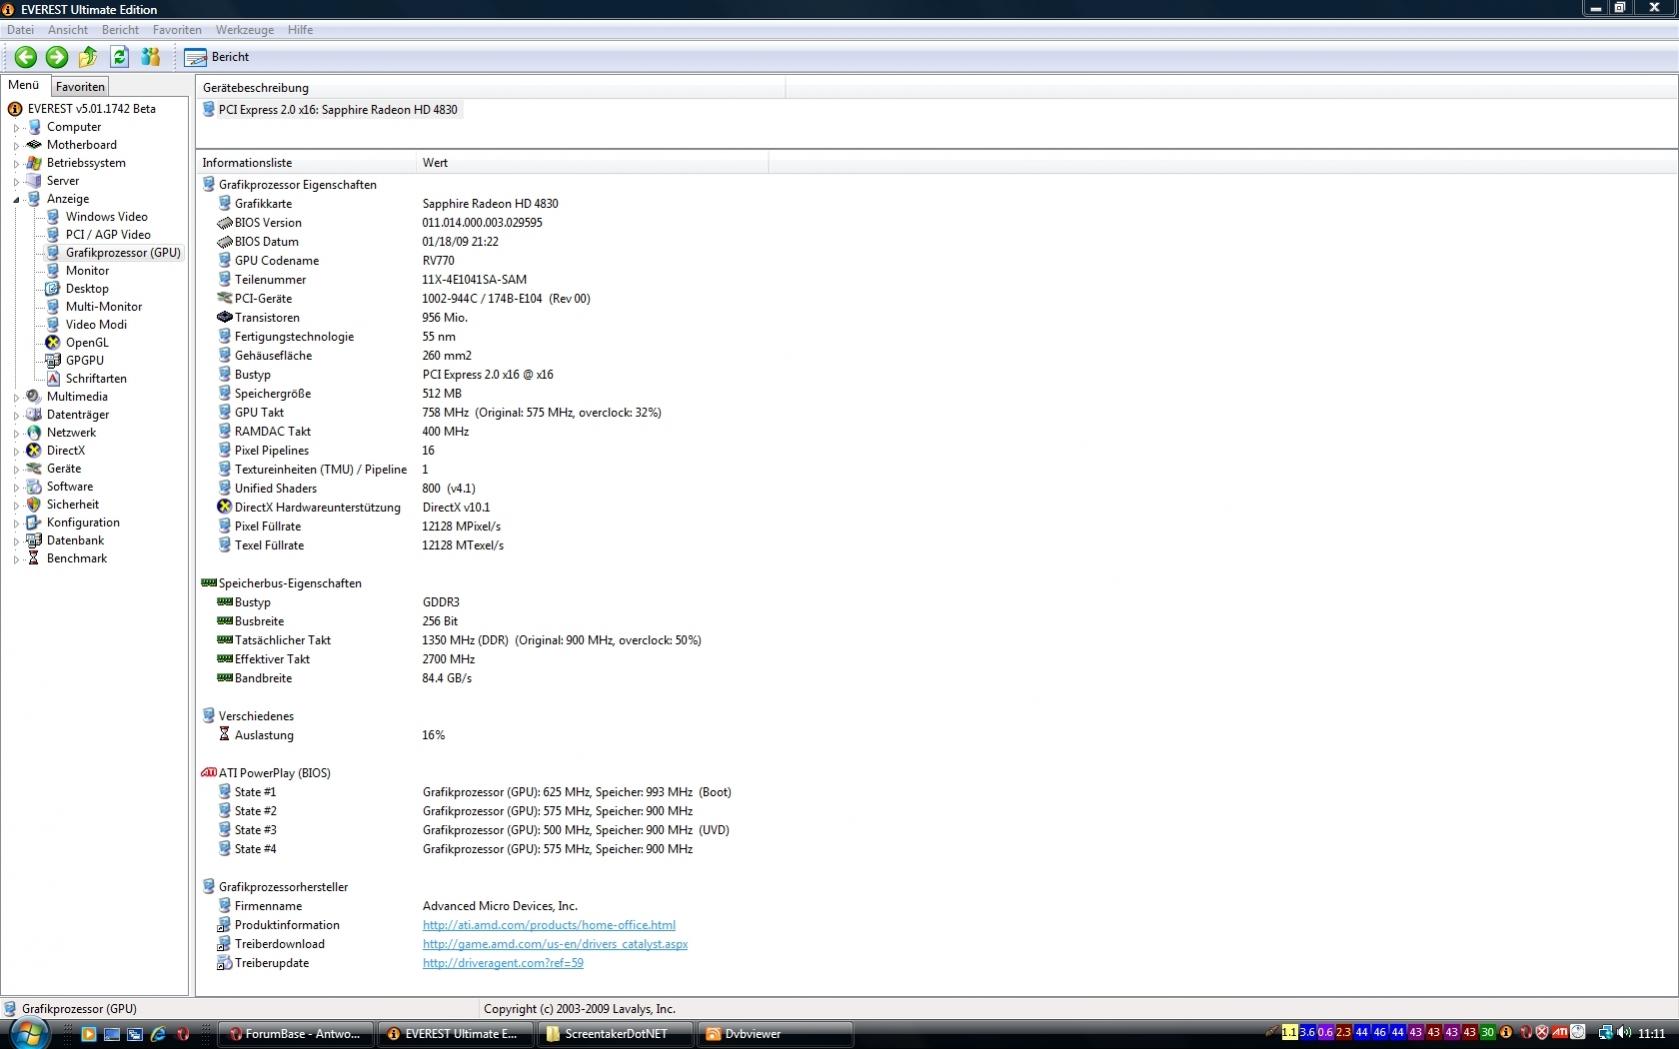1679x1049 pixels.
Task: Switch to ScreentakerDotNET taskbar button
Action: (615, 1034)
